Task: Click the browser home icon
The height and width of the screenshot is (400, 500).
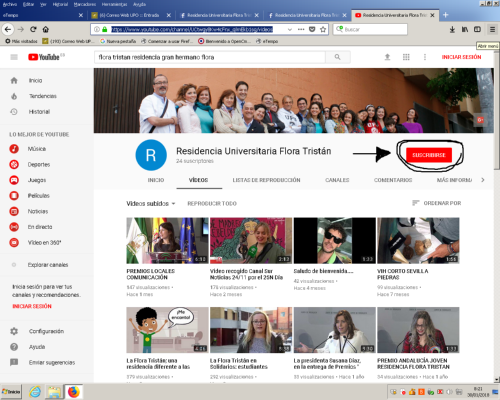Action: [46, 29]
